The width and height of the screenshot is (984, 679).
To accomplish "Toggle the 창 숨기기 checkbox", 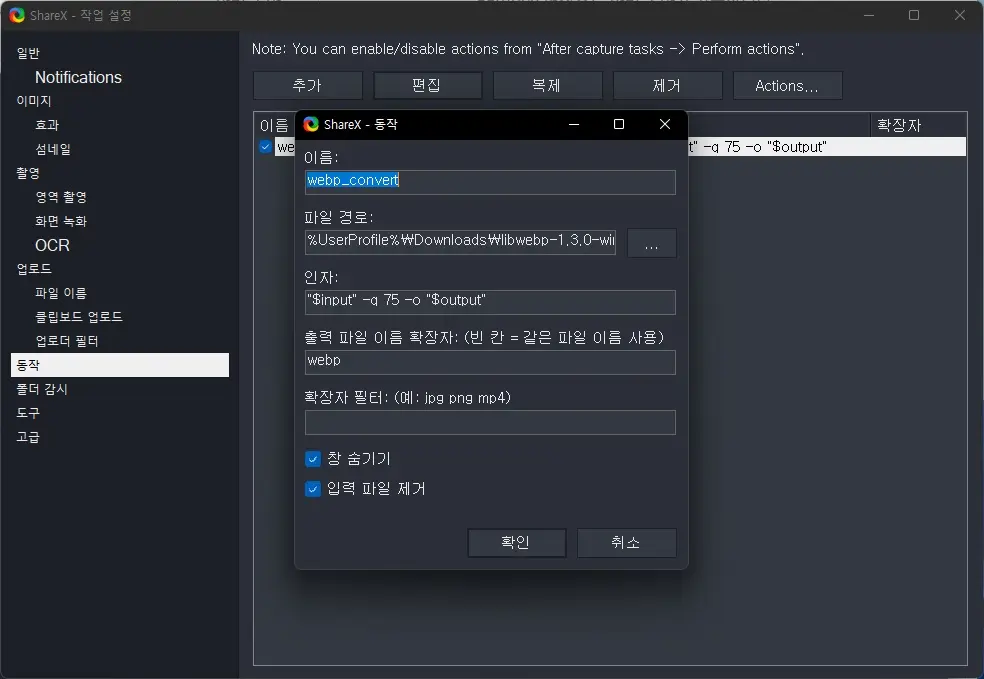I will click(x=313, y=459).
